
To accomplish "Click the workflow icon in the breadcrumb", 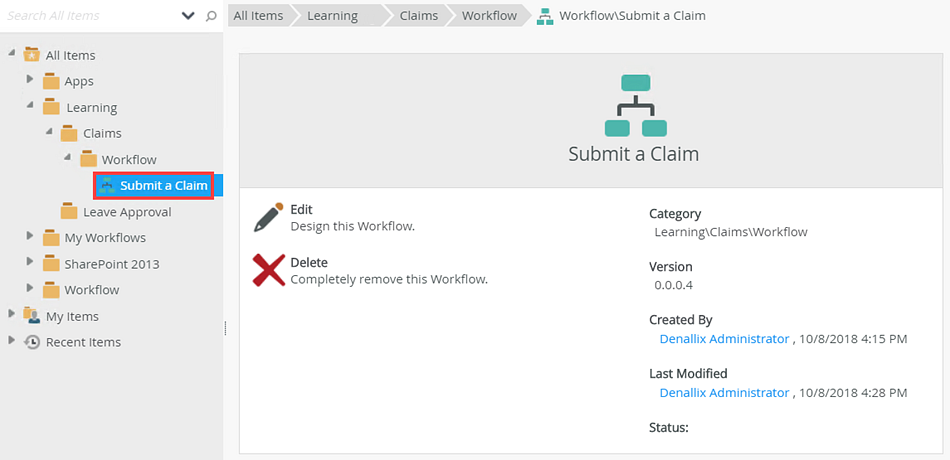I will tap(545, 16).
